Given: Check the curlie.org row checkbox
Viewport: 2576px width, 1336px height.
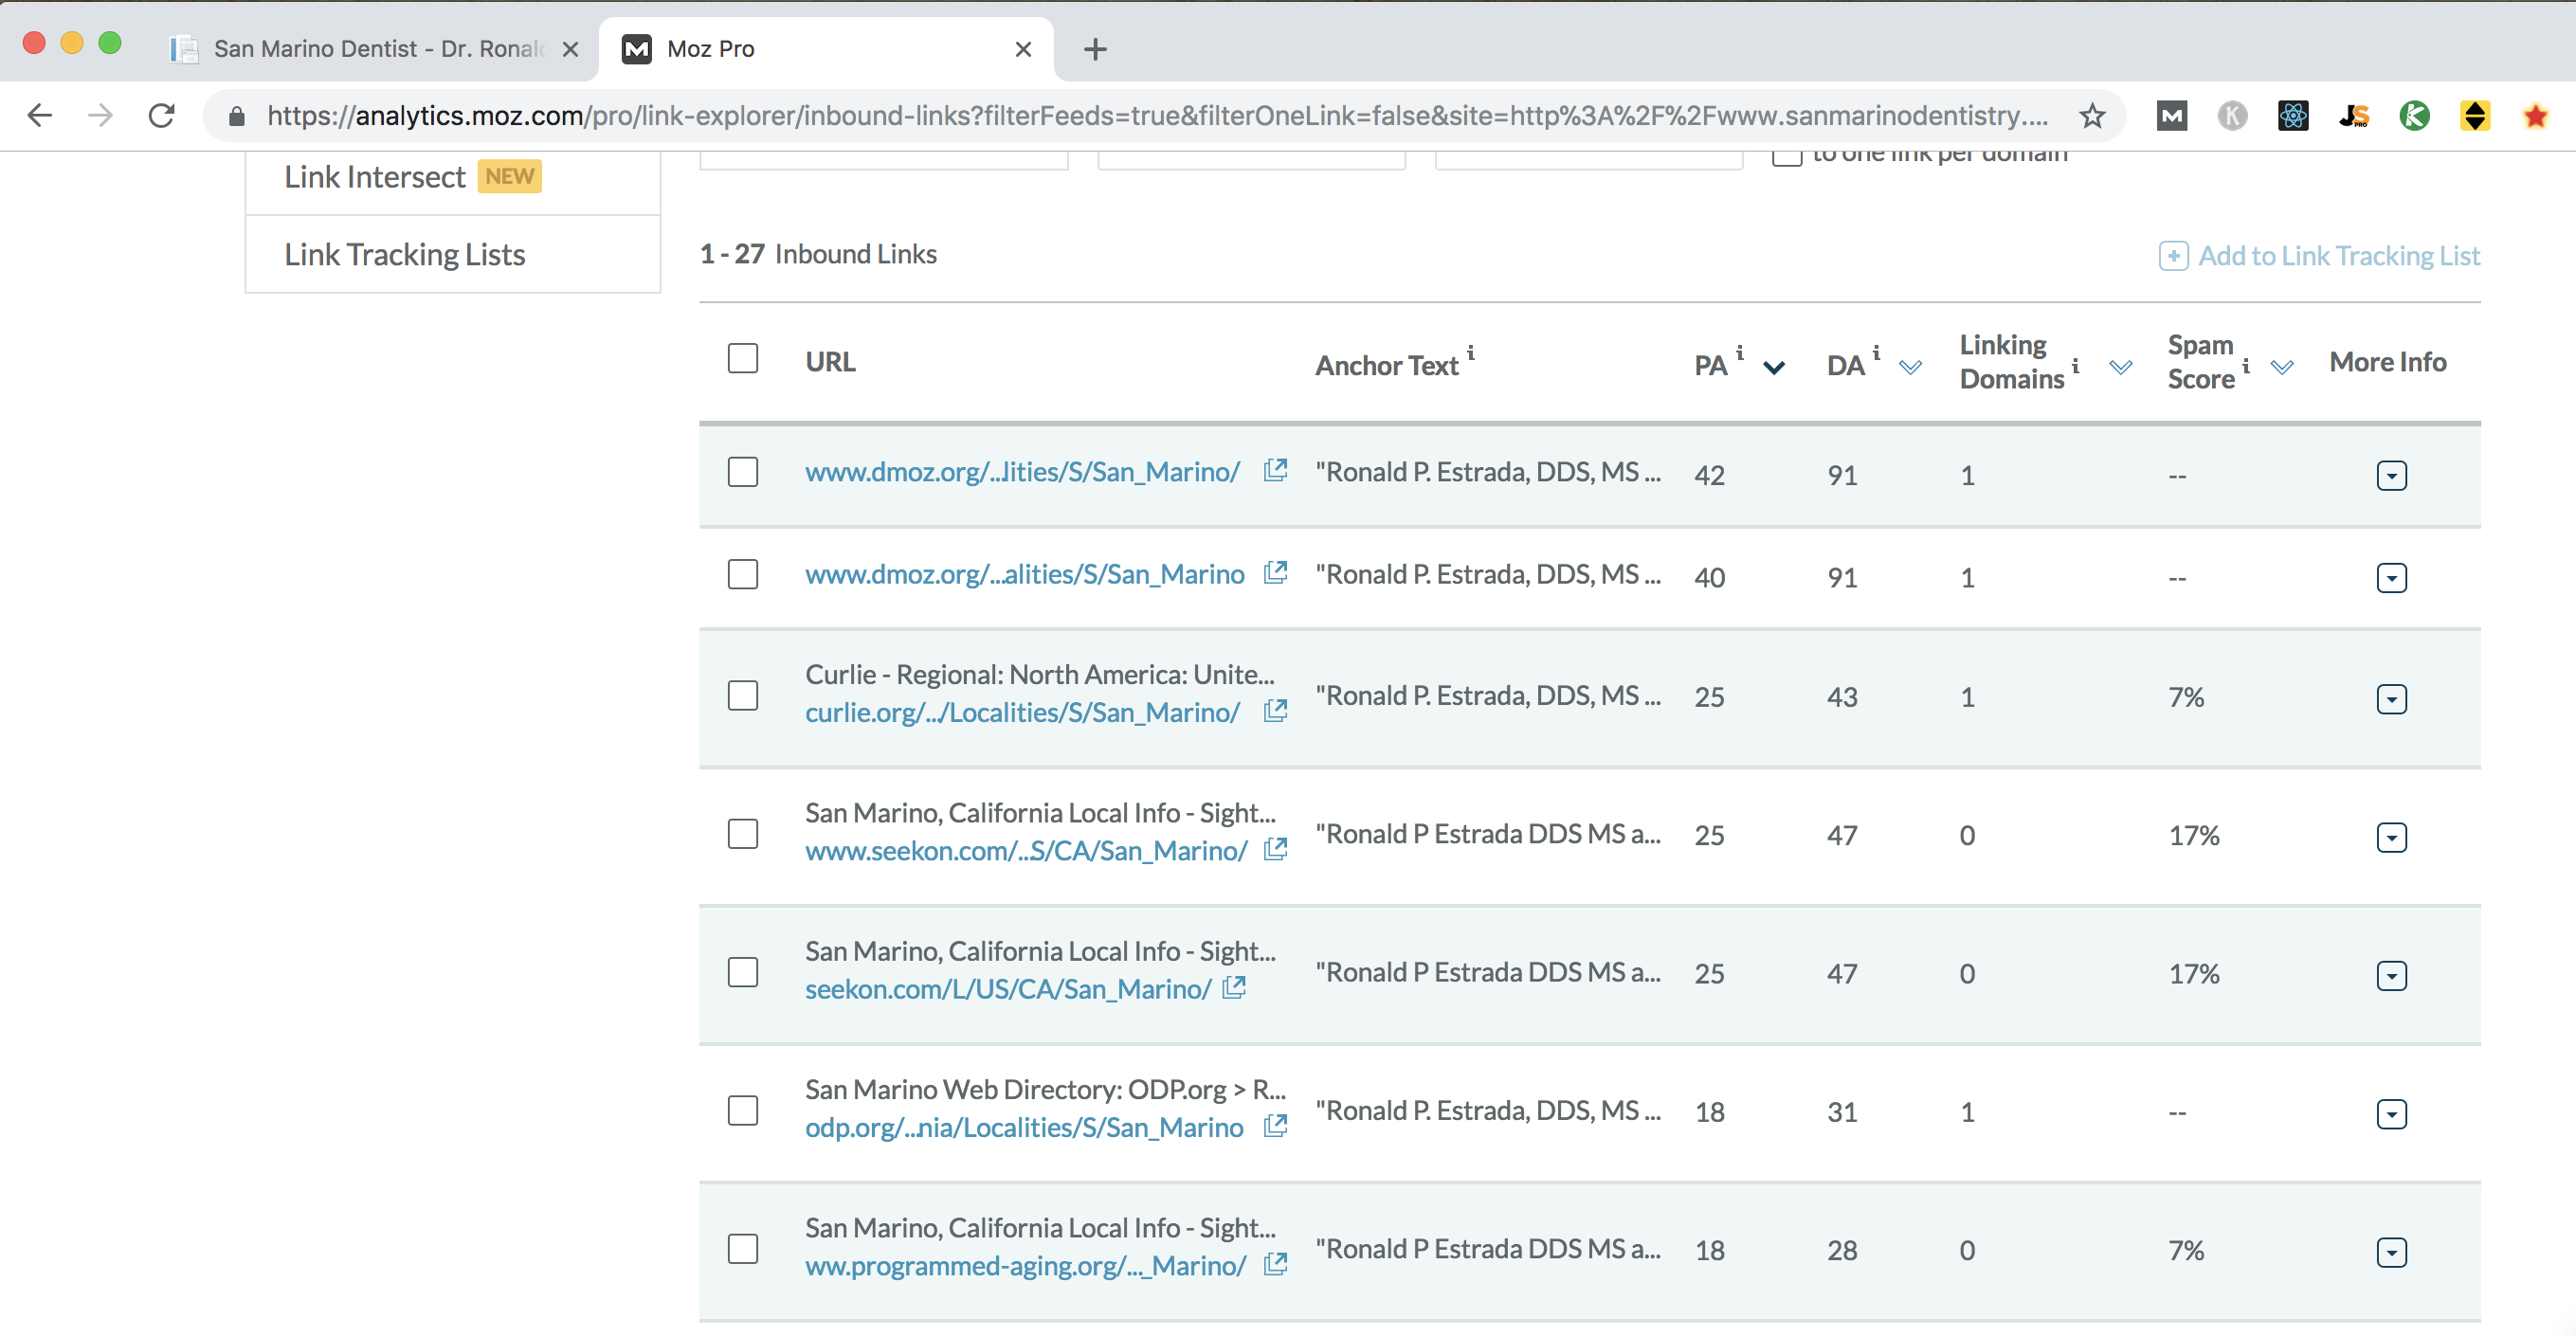Looking at the screenshot, I should (743, 695).
